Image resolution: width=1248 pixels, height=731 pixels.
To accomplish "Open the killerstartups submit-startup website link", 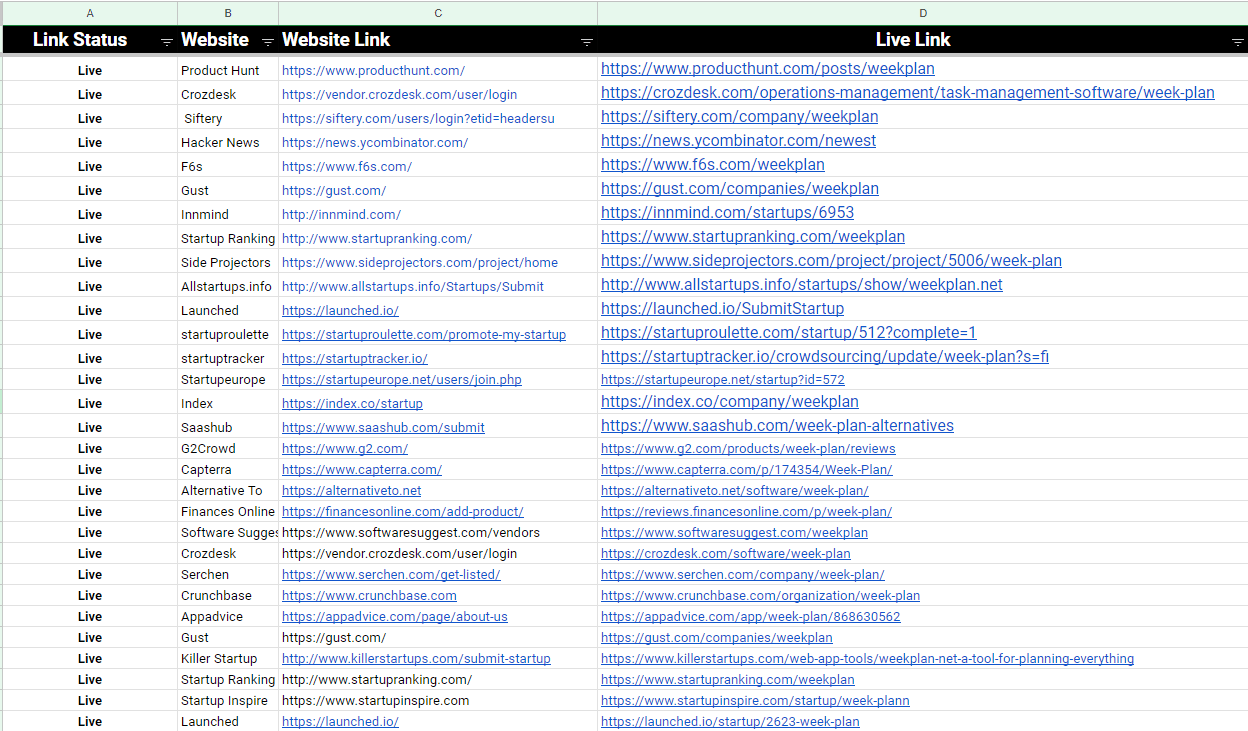I will click(x=416, y=659).
